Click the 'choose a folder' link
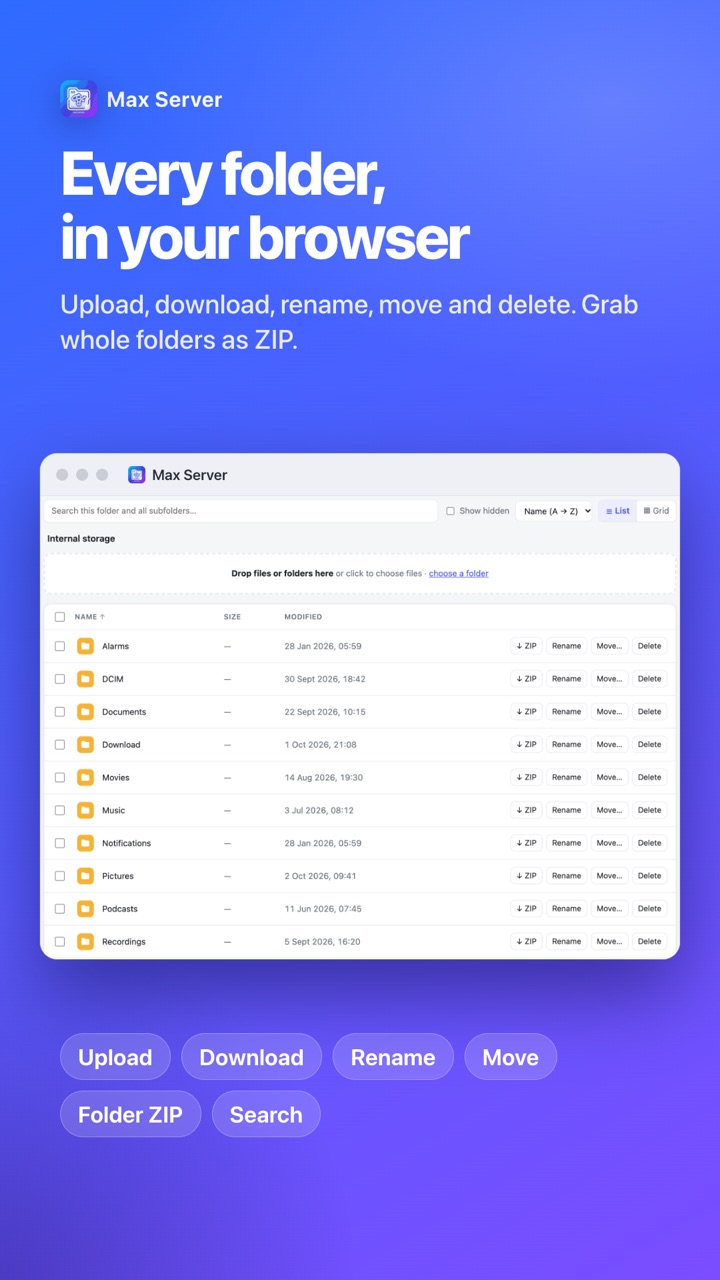Screen dimensions: 720x1280 459,574
